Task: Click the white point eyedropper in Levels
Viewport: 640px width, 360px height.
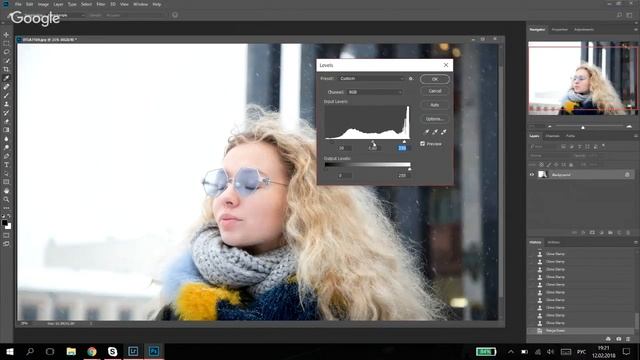Action: click(x=444, y=131)
